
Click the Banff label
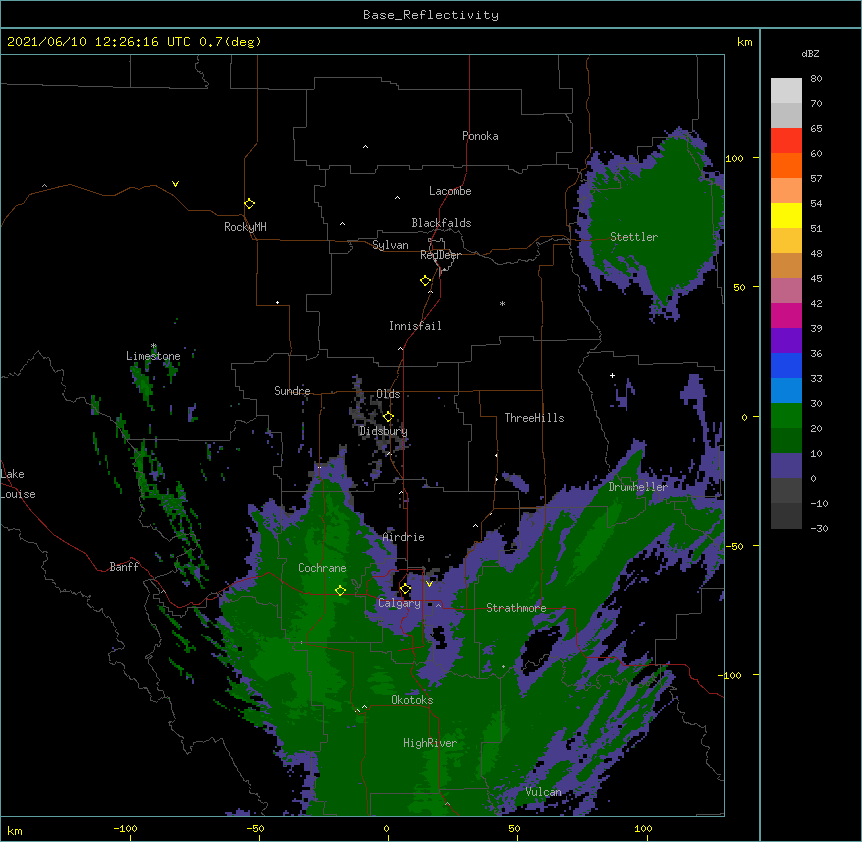point(124,567)
